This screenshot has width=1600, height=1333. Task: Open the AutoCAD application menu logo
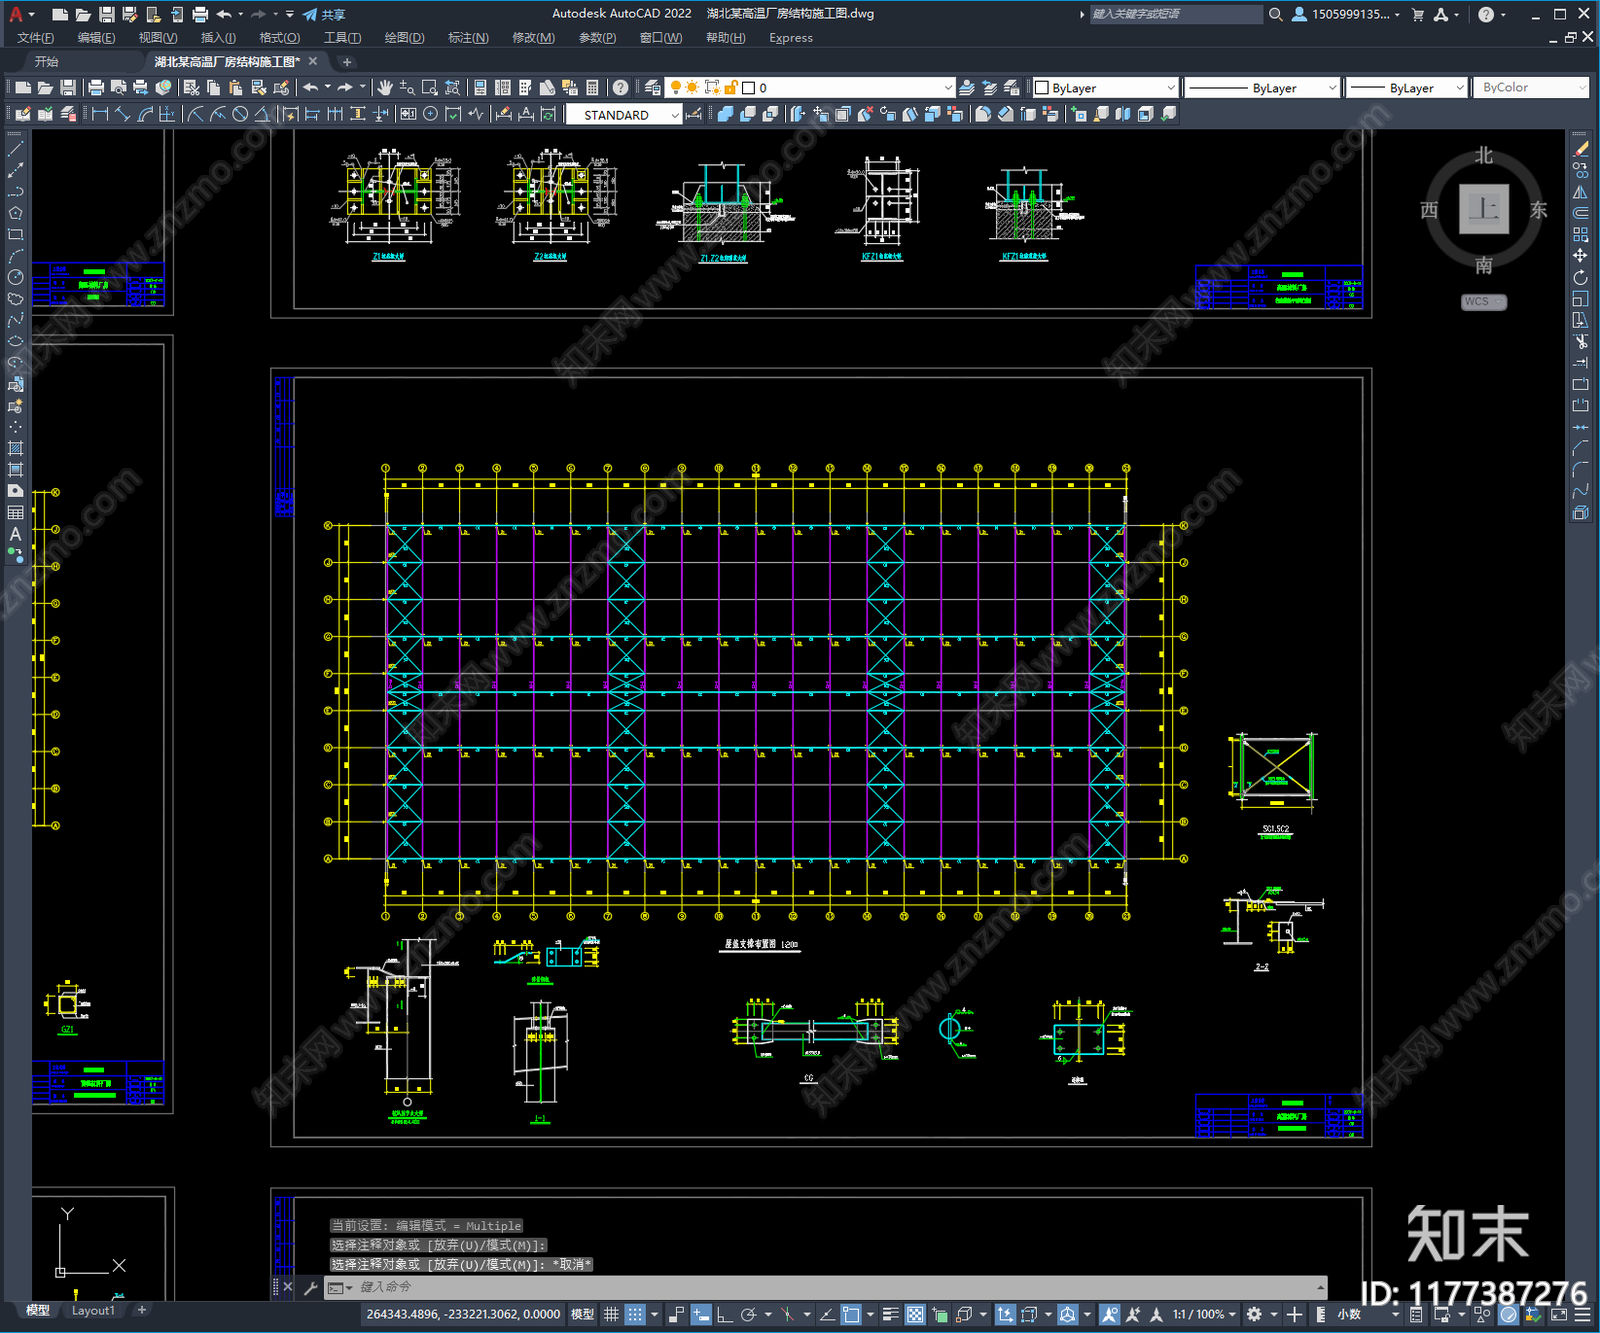(15, 14)
